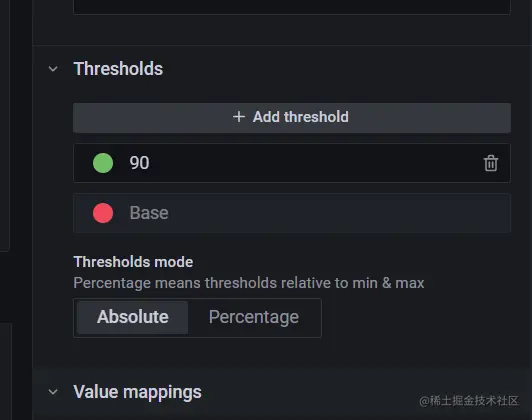The image size is (532, 420).
Task: Click the Thresholds section title
Action: pyautogui.click(x=118, y=69)
